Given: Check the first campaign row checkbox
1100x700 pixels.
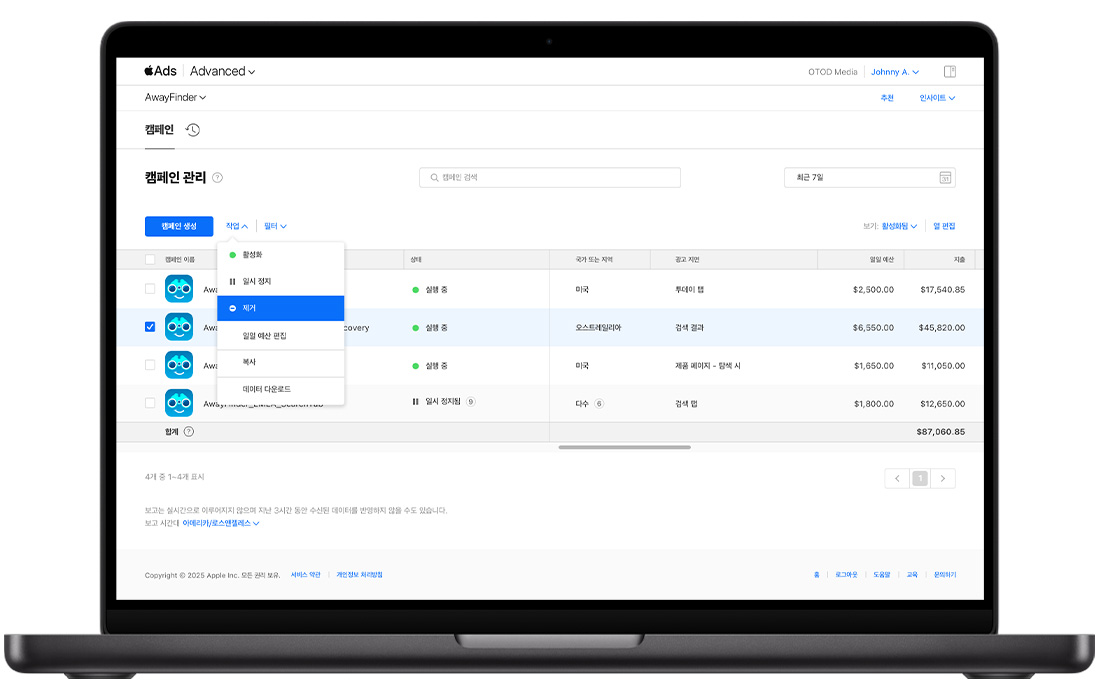Looking at the screenshot, I should [150, 289].
